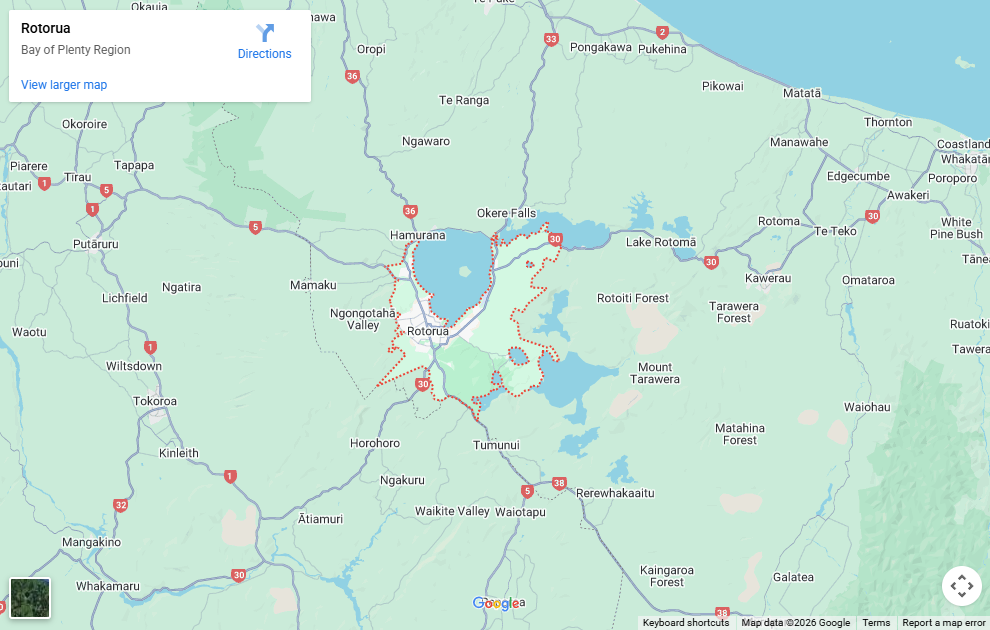The width and height of the screenshot is (990, 630).
Task: Click the highway 5 shield near Tapapa
Action: pos(106,190)
